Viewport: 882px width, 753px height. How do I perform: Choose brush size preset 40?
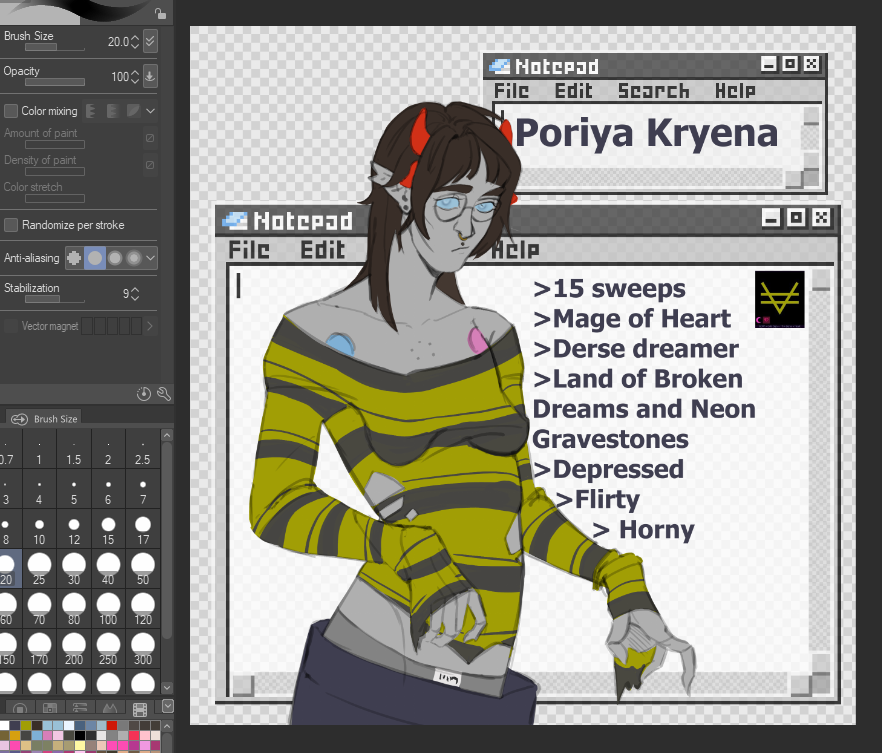pos(108,569)
